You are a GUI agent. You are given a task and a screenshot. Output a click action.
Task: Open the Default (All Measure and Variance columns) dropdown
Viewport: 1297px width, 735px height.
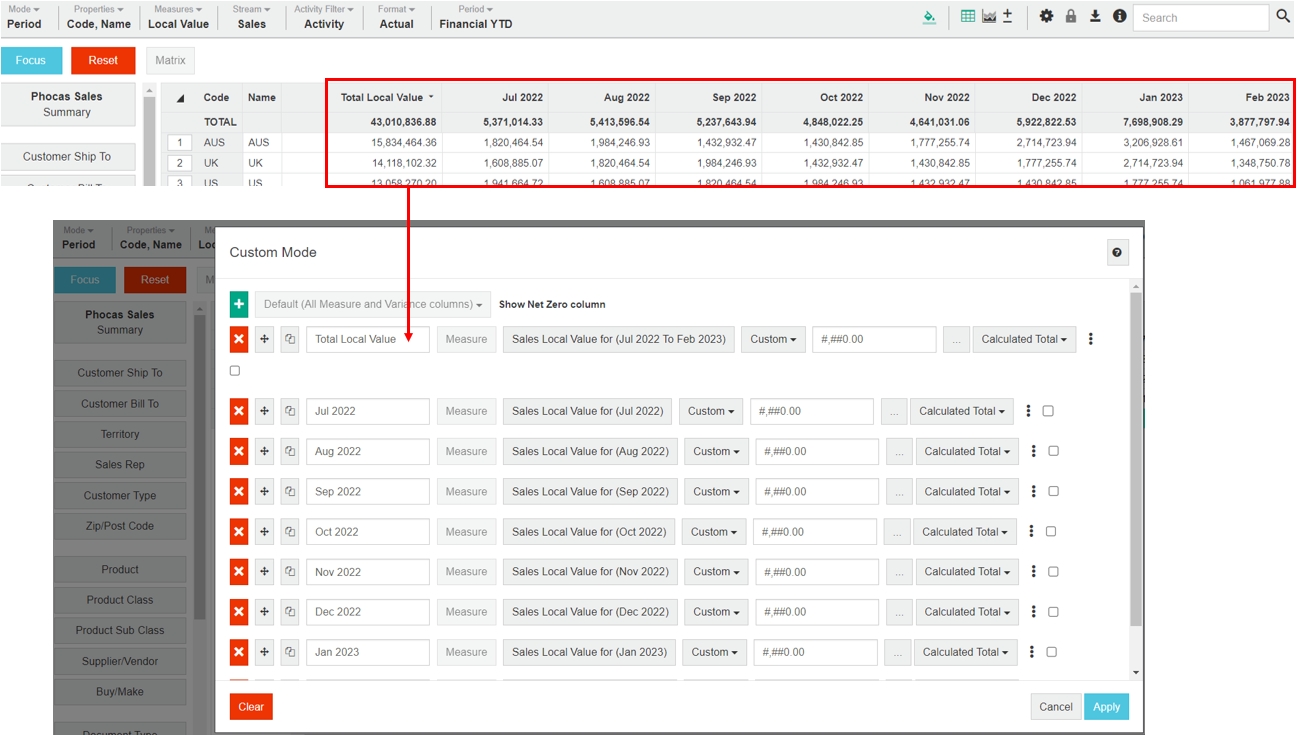[373, 304]
